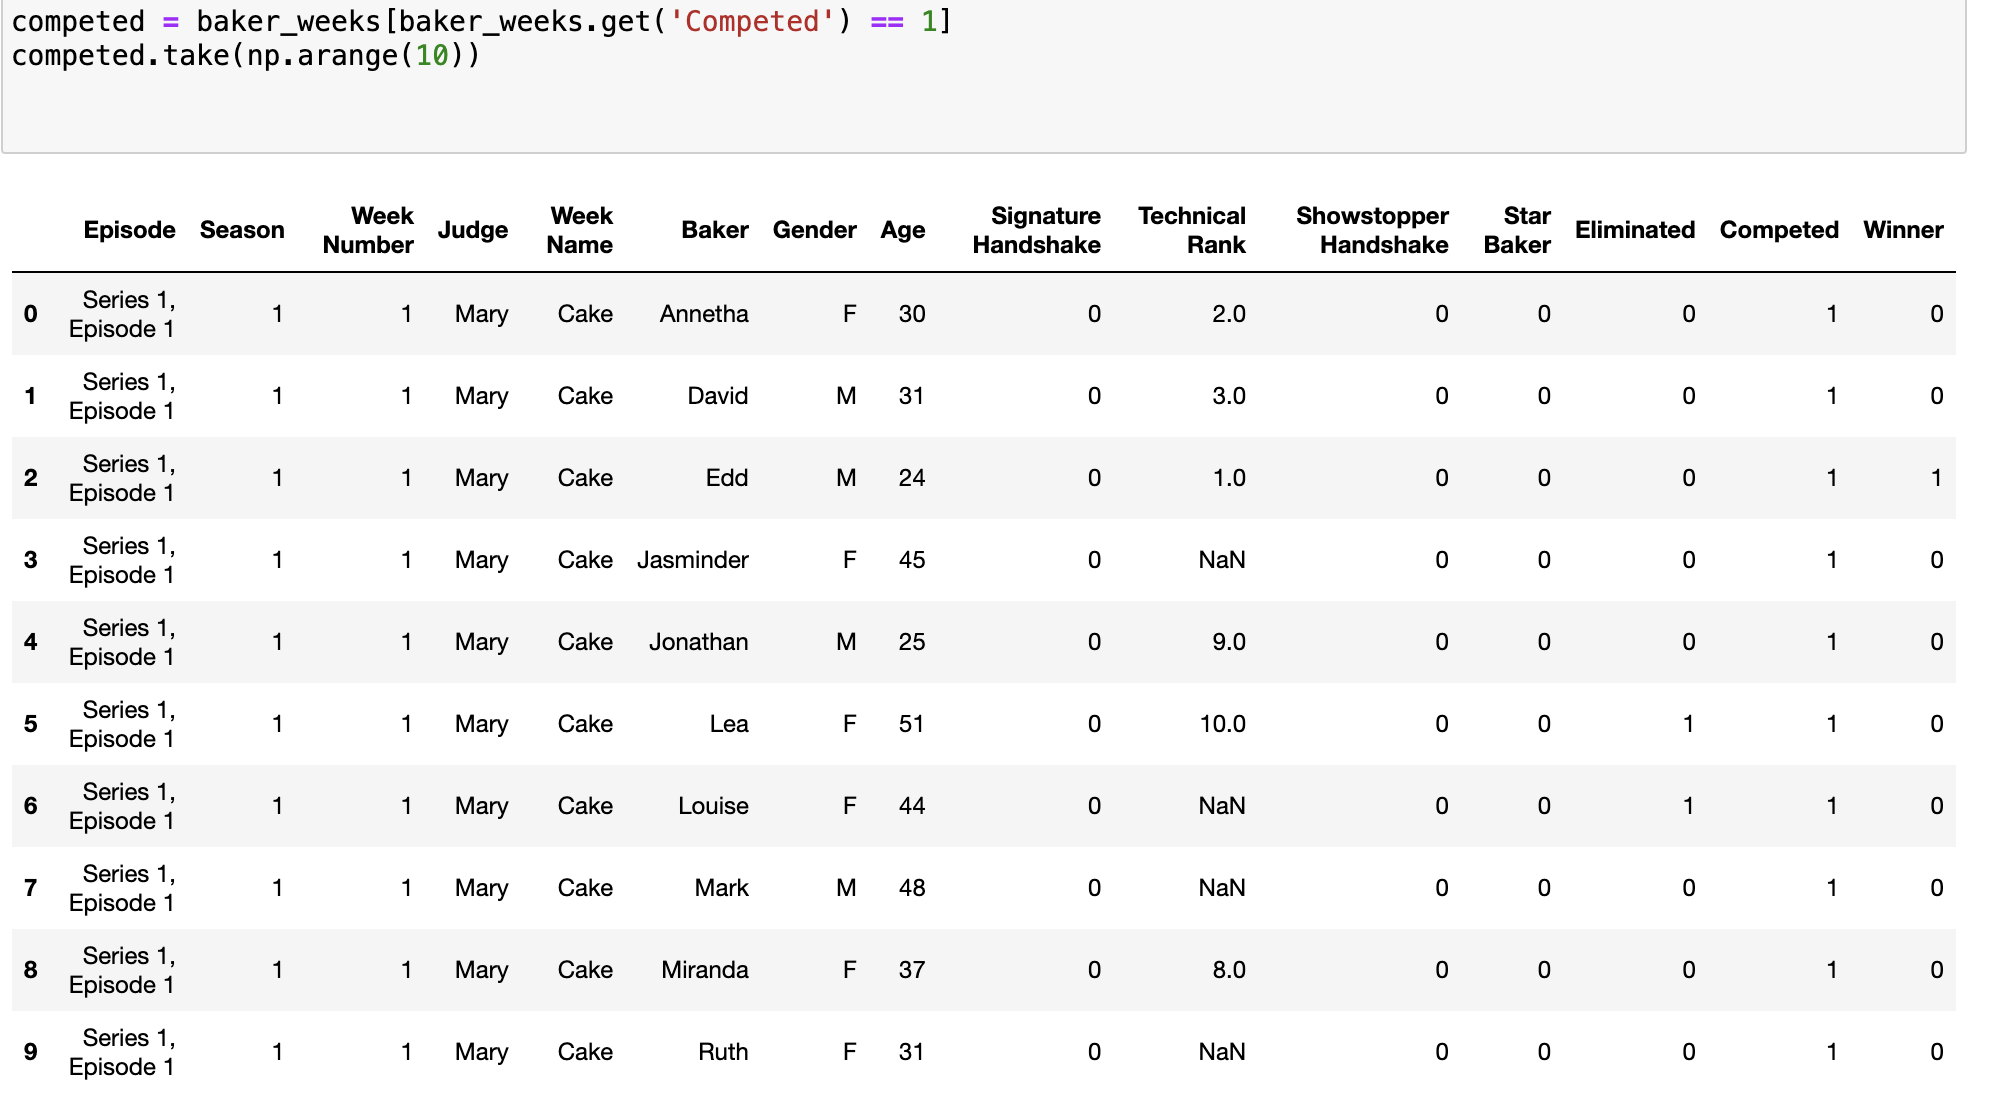The width and height of the screenshot is (1994, 1116).
Task: Click the code cell input area
Action: [x=984, y=75]
